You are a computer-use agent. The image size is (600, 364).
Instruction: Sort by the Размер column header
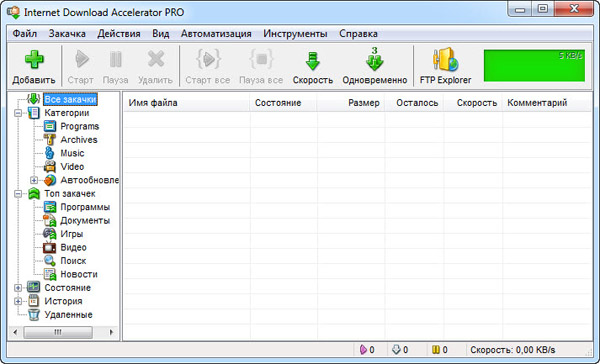[351, 103]
